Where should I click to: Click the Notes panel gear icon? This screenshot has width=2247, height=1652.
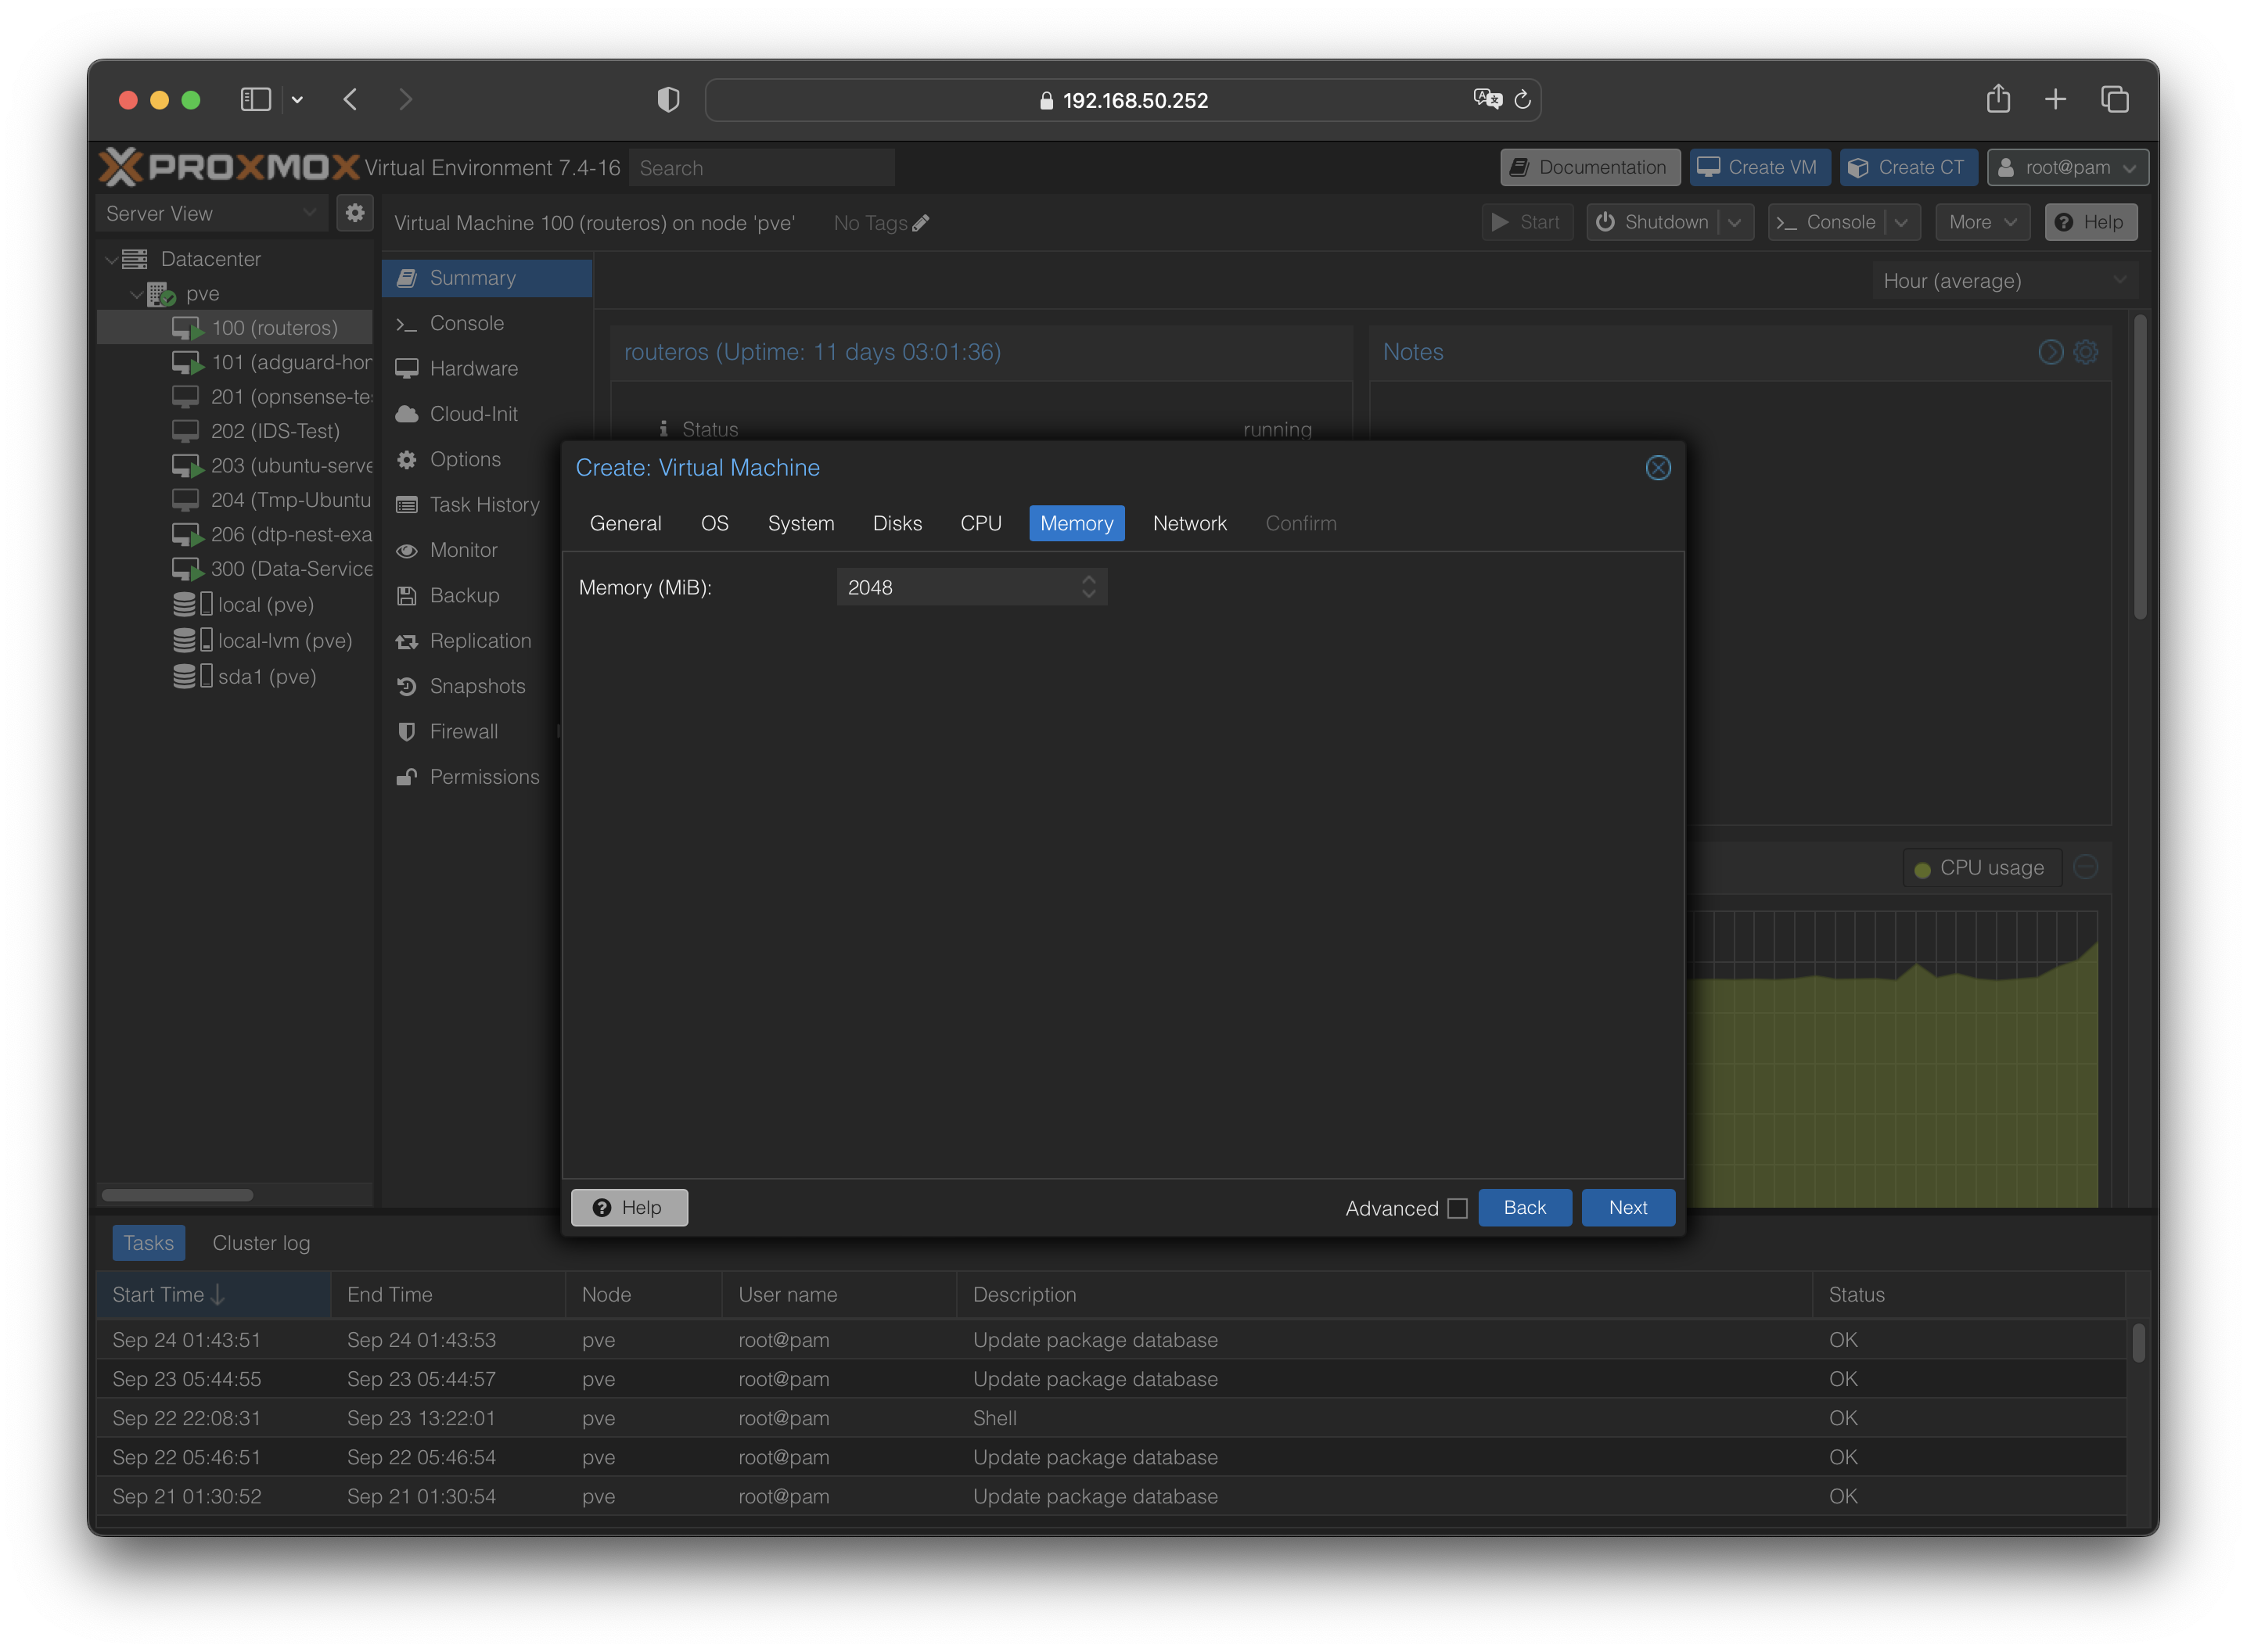pos(2085,352)
